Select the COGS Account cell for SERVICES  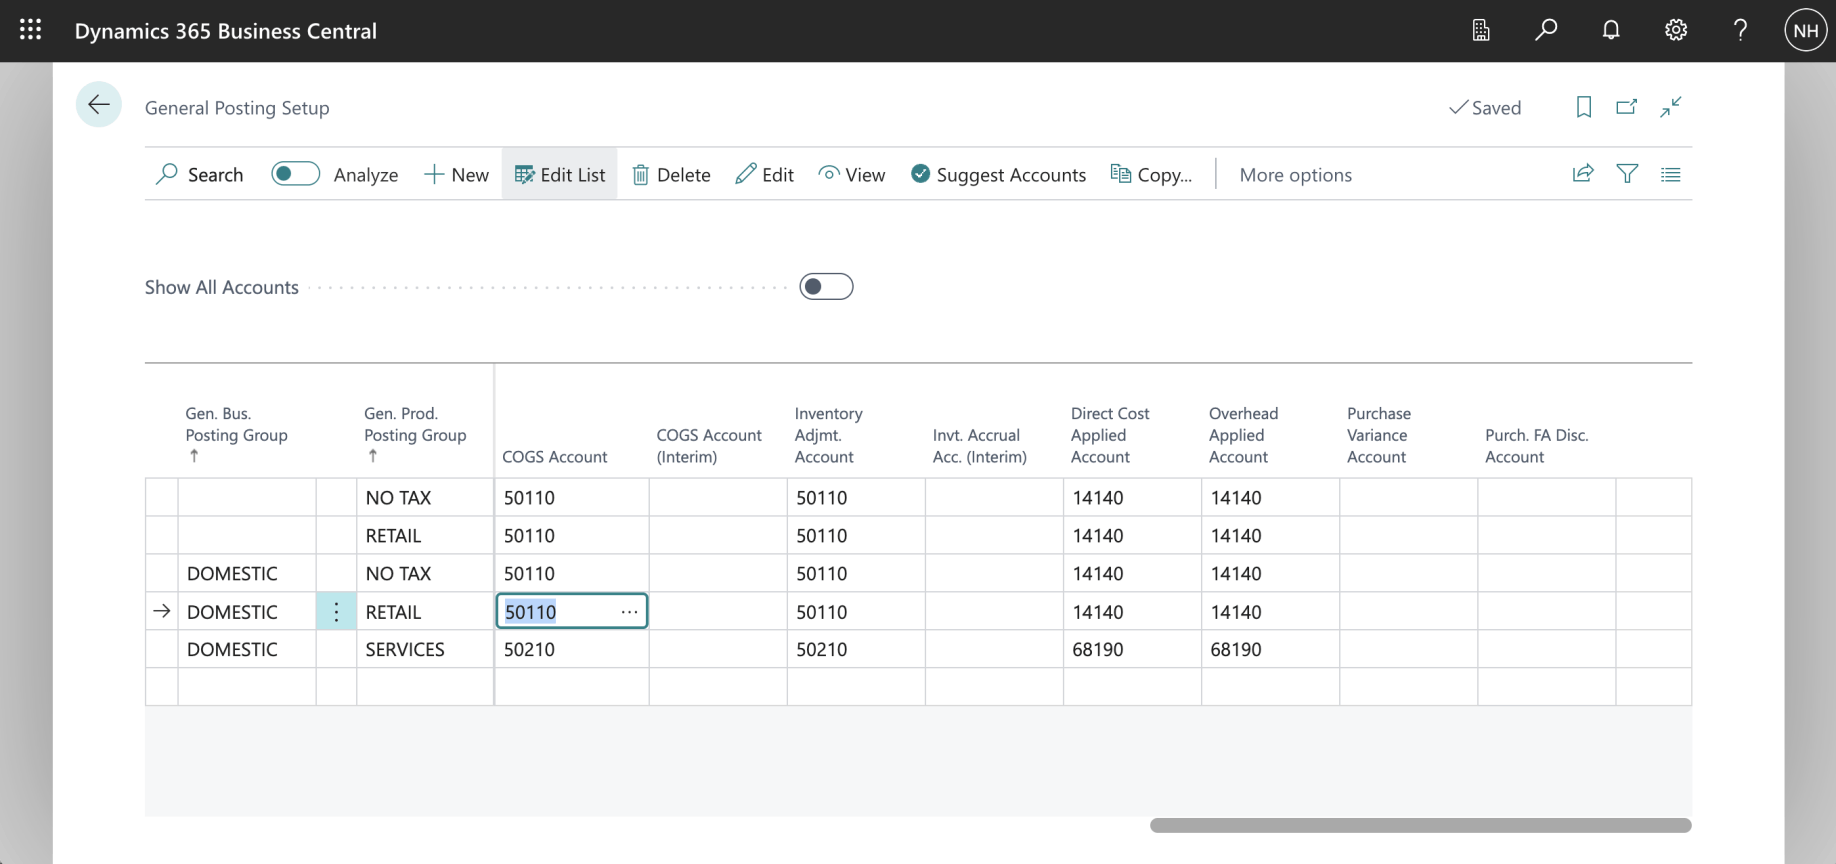[570, 650]
